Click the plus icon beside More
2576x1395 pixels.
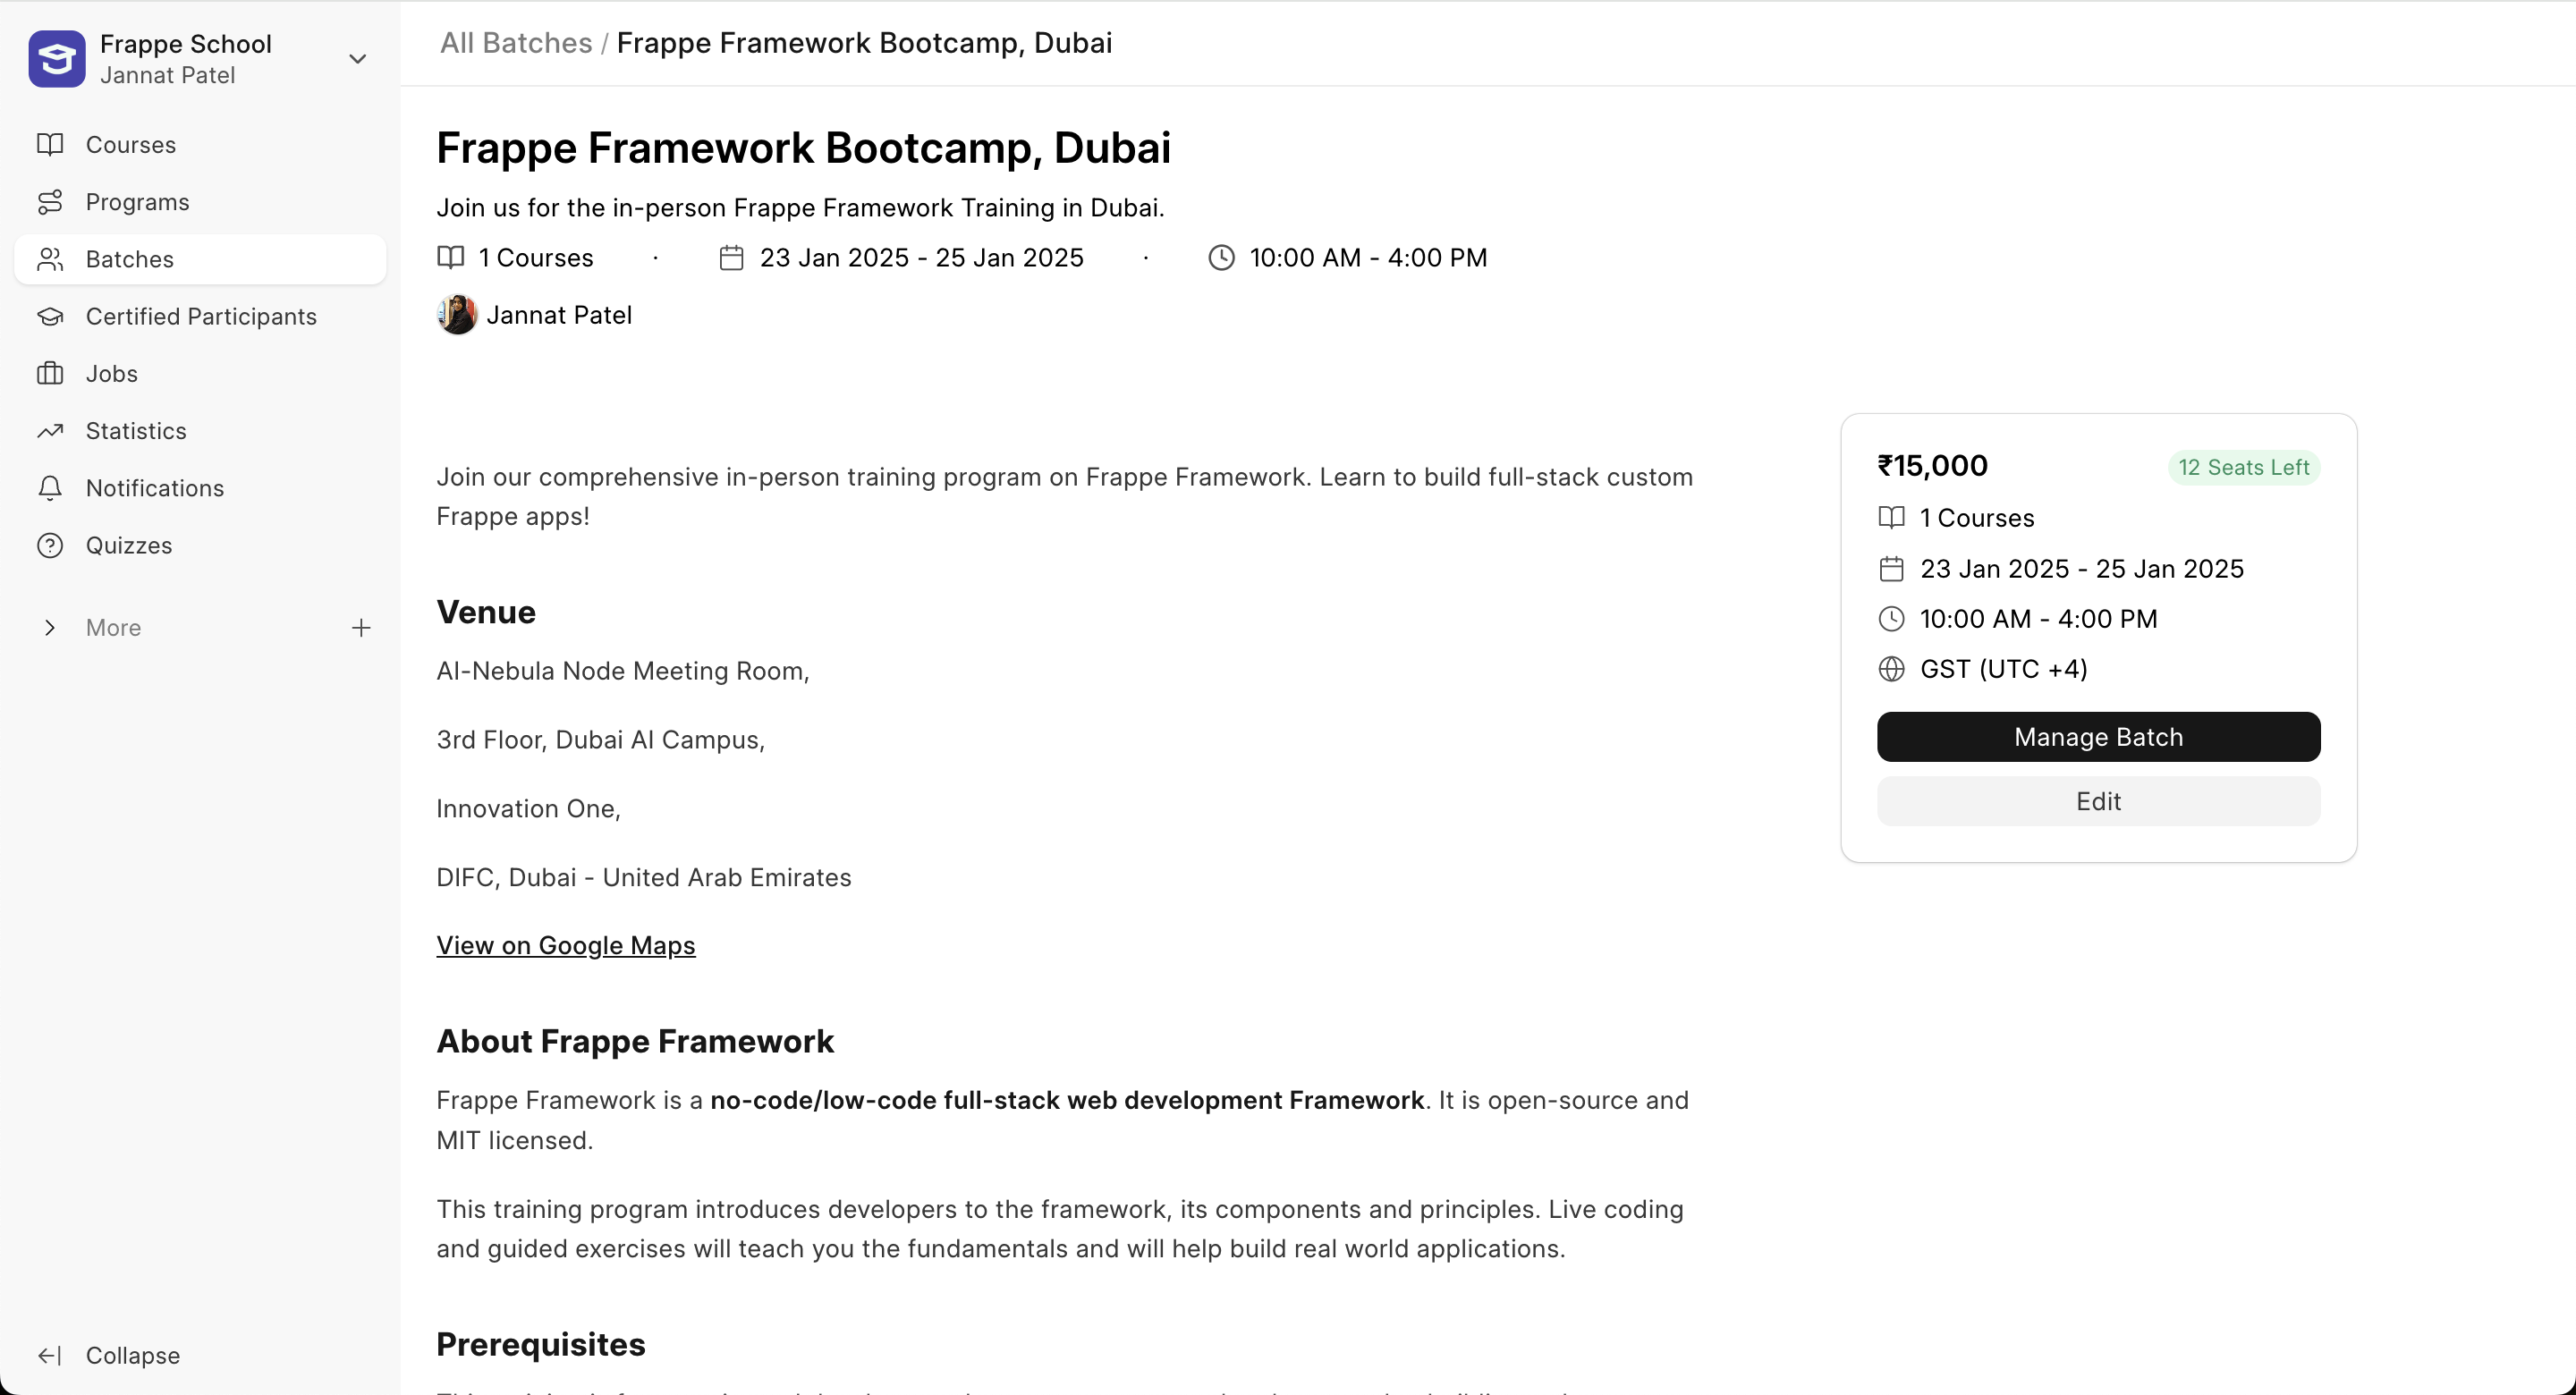pyautogui.click(x=361, y=628)
